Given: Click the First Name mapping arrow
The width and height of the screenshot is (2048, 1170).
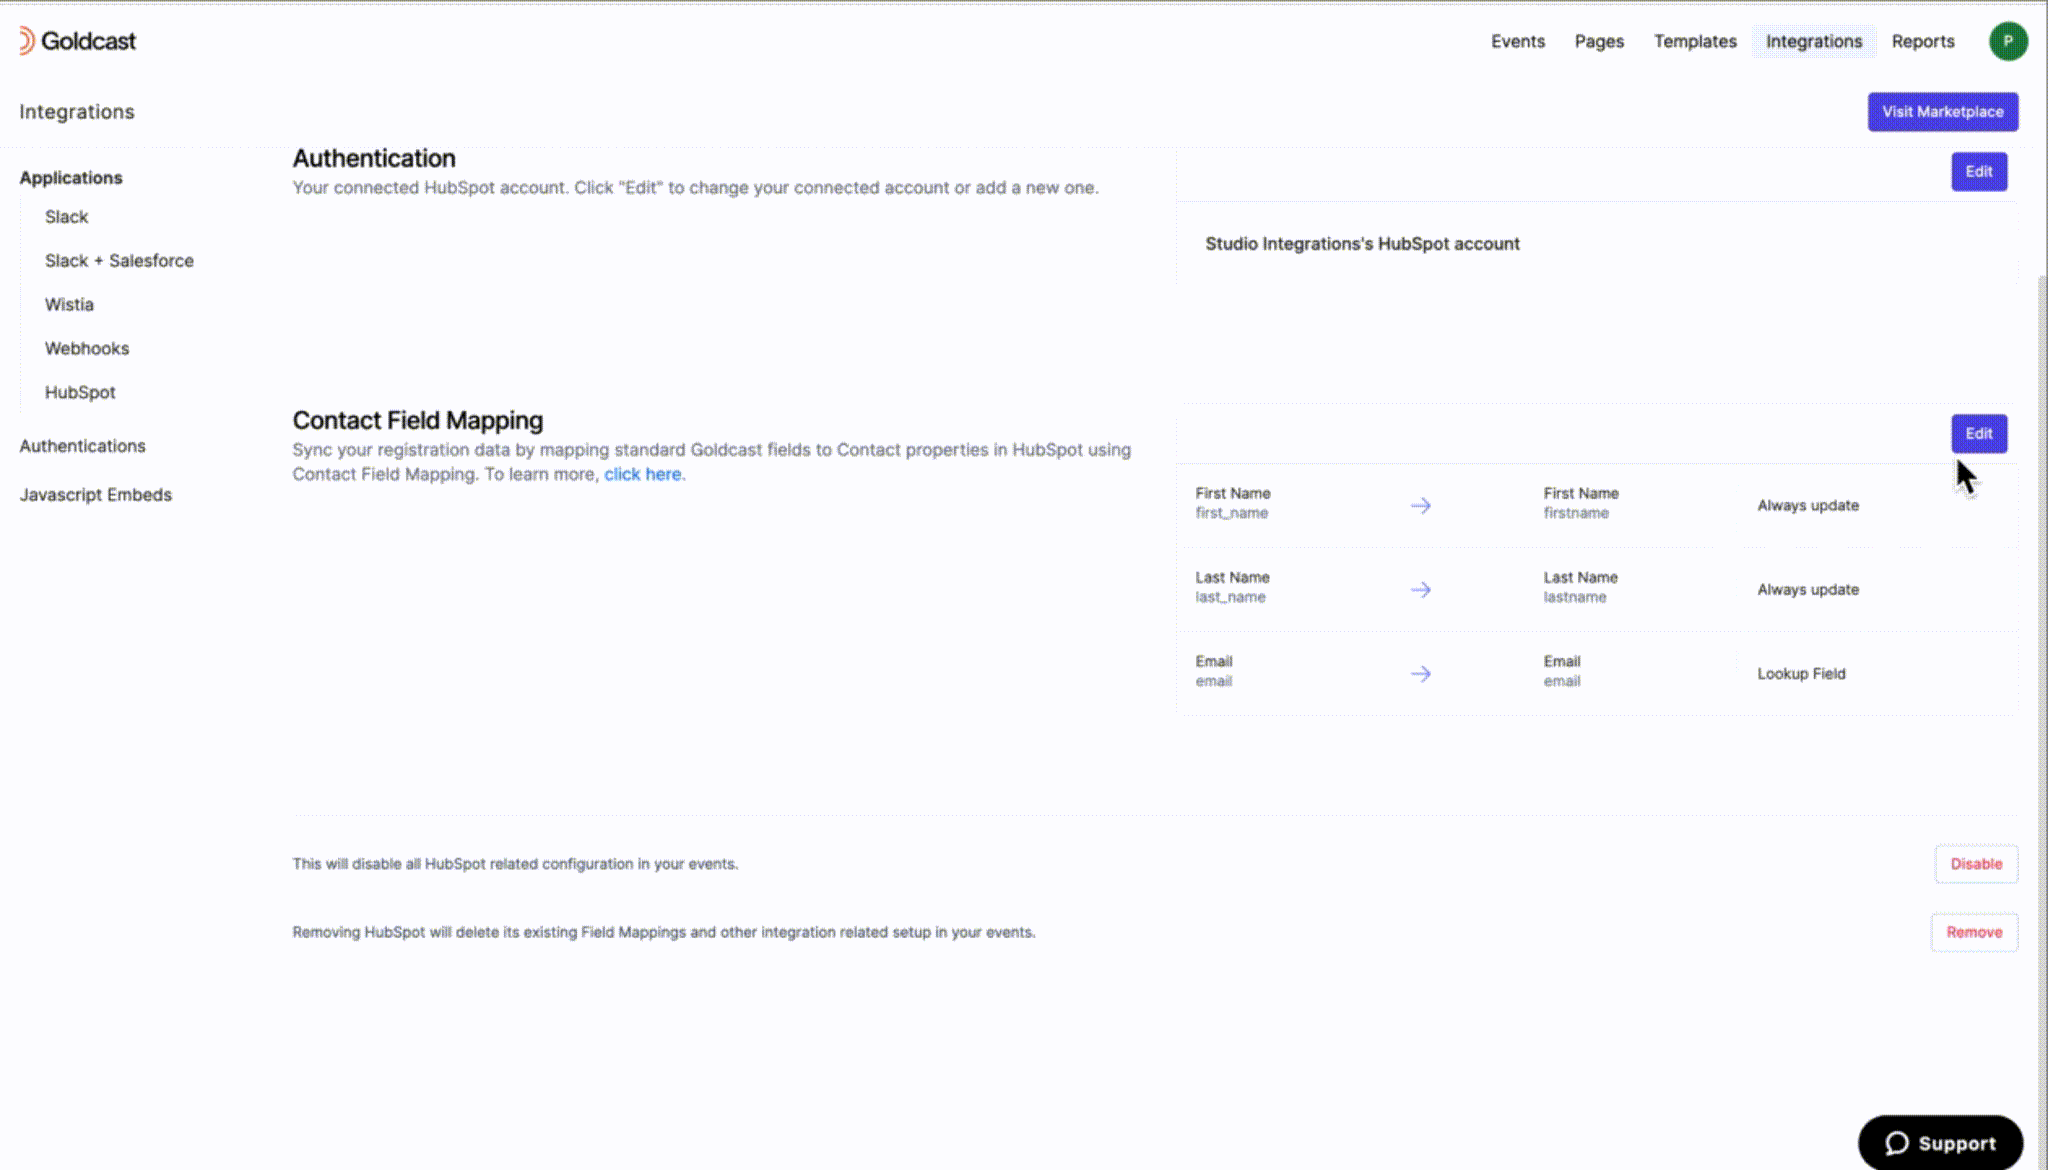Looking at the screenshot, I should pos(1420,505).
